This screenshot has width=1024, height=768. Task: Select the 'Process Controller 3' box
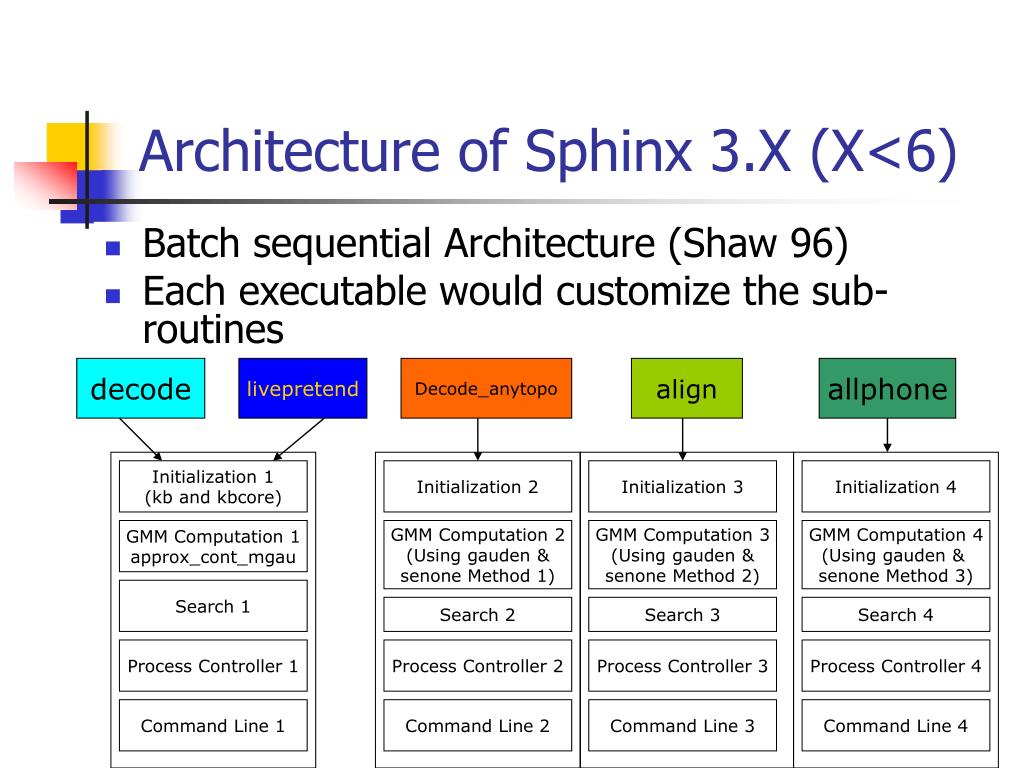tap(682, 666)
